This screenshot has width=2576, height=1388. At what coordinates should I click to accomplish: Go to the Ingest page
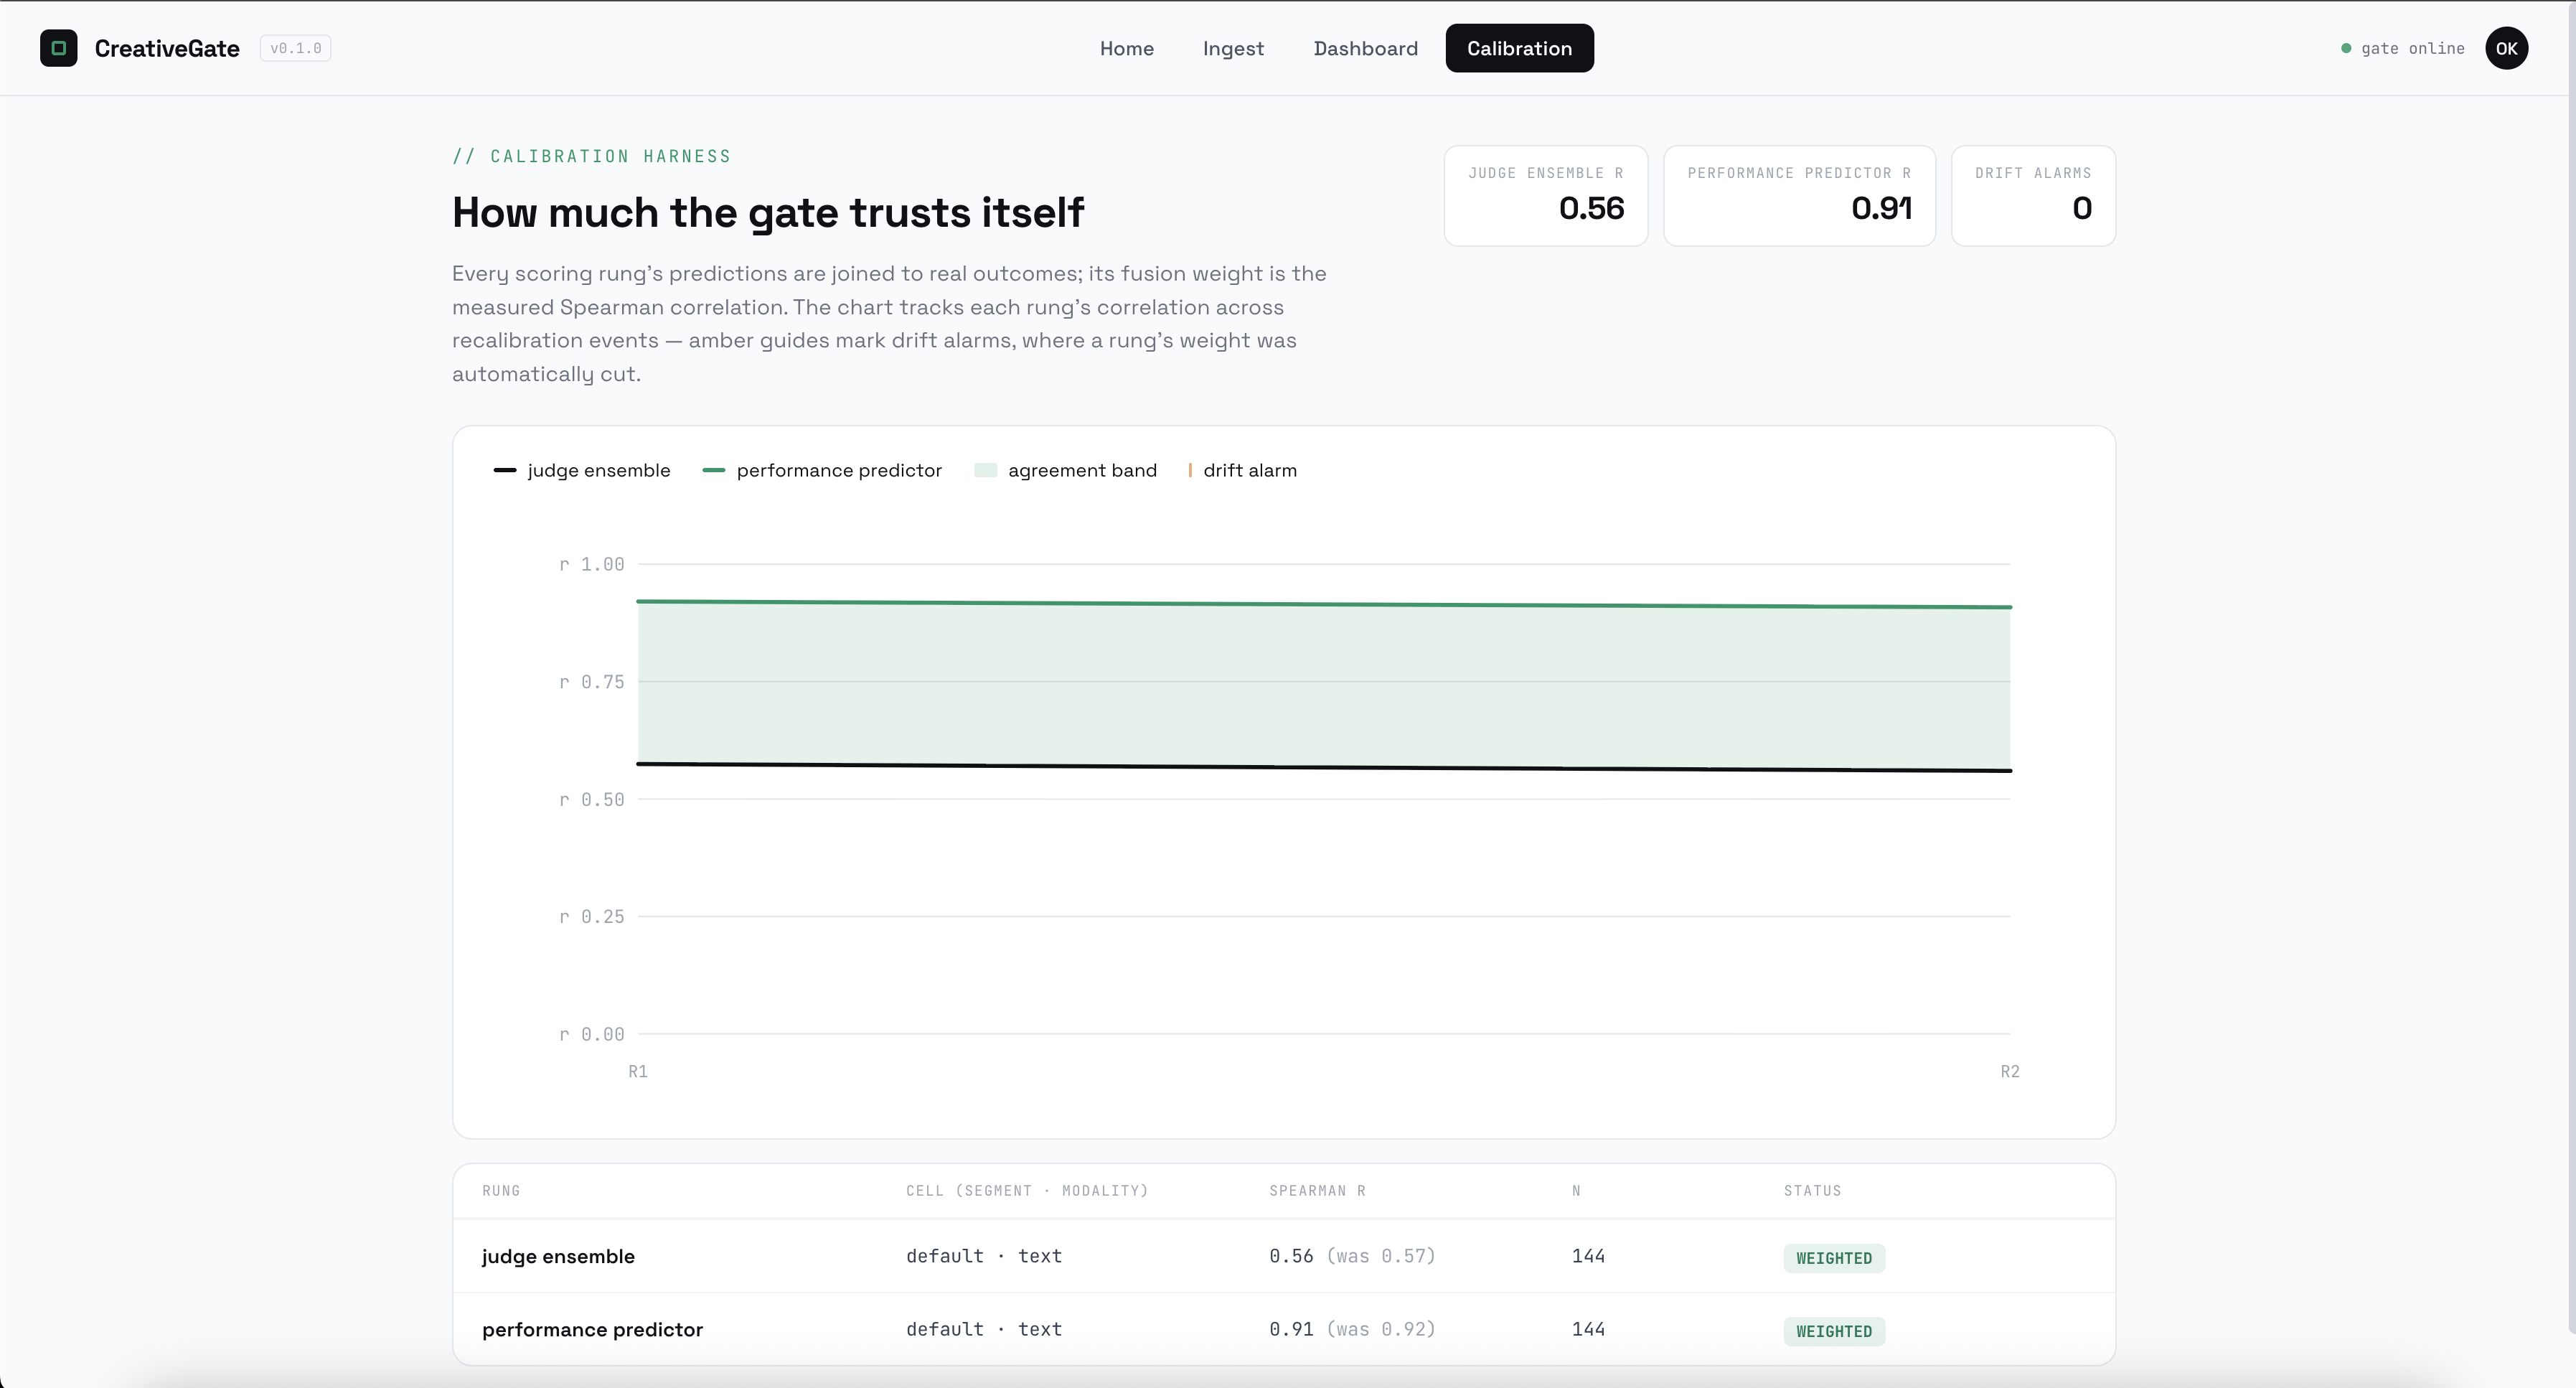coord(1233,48)
